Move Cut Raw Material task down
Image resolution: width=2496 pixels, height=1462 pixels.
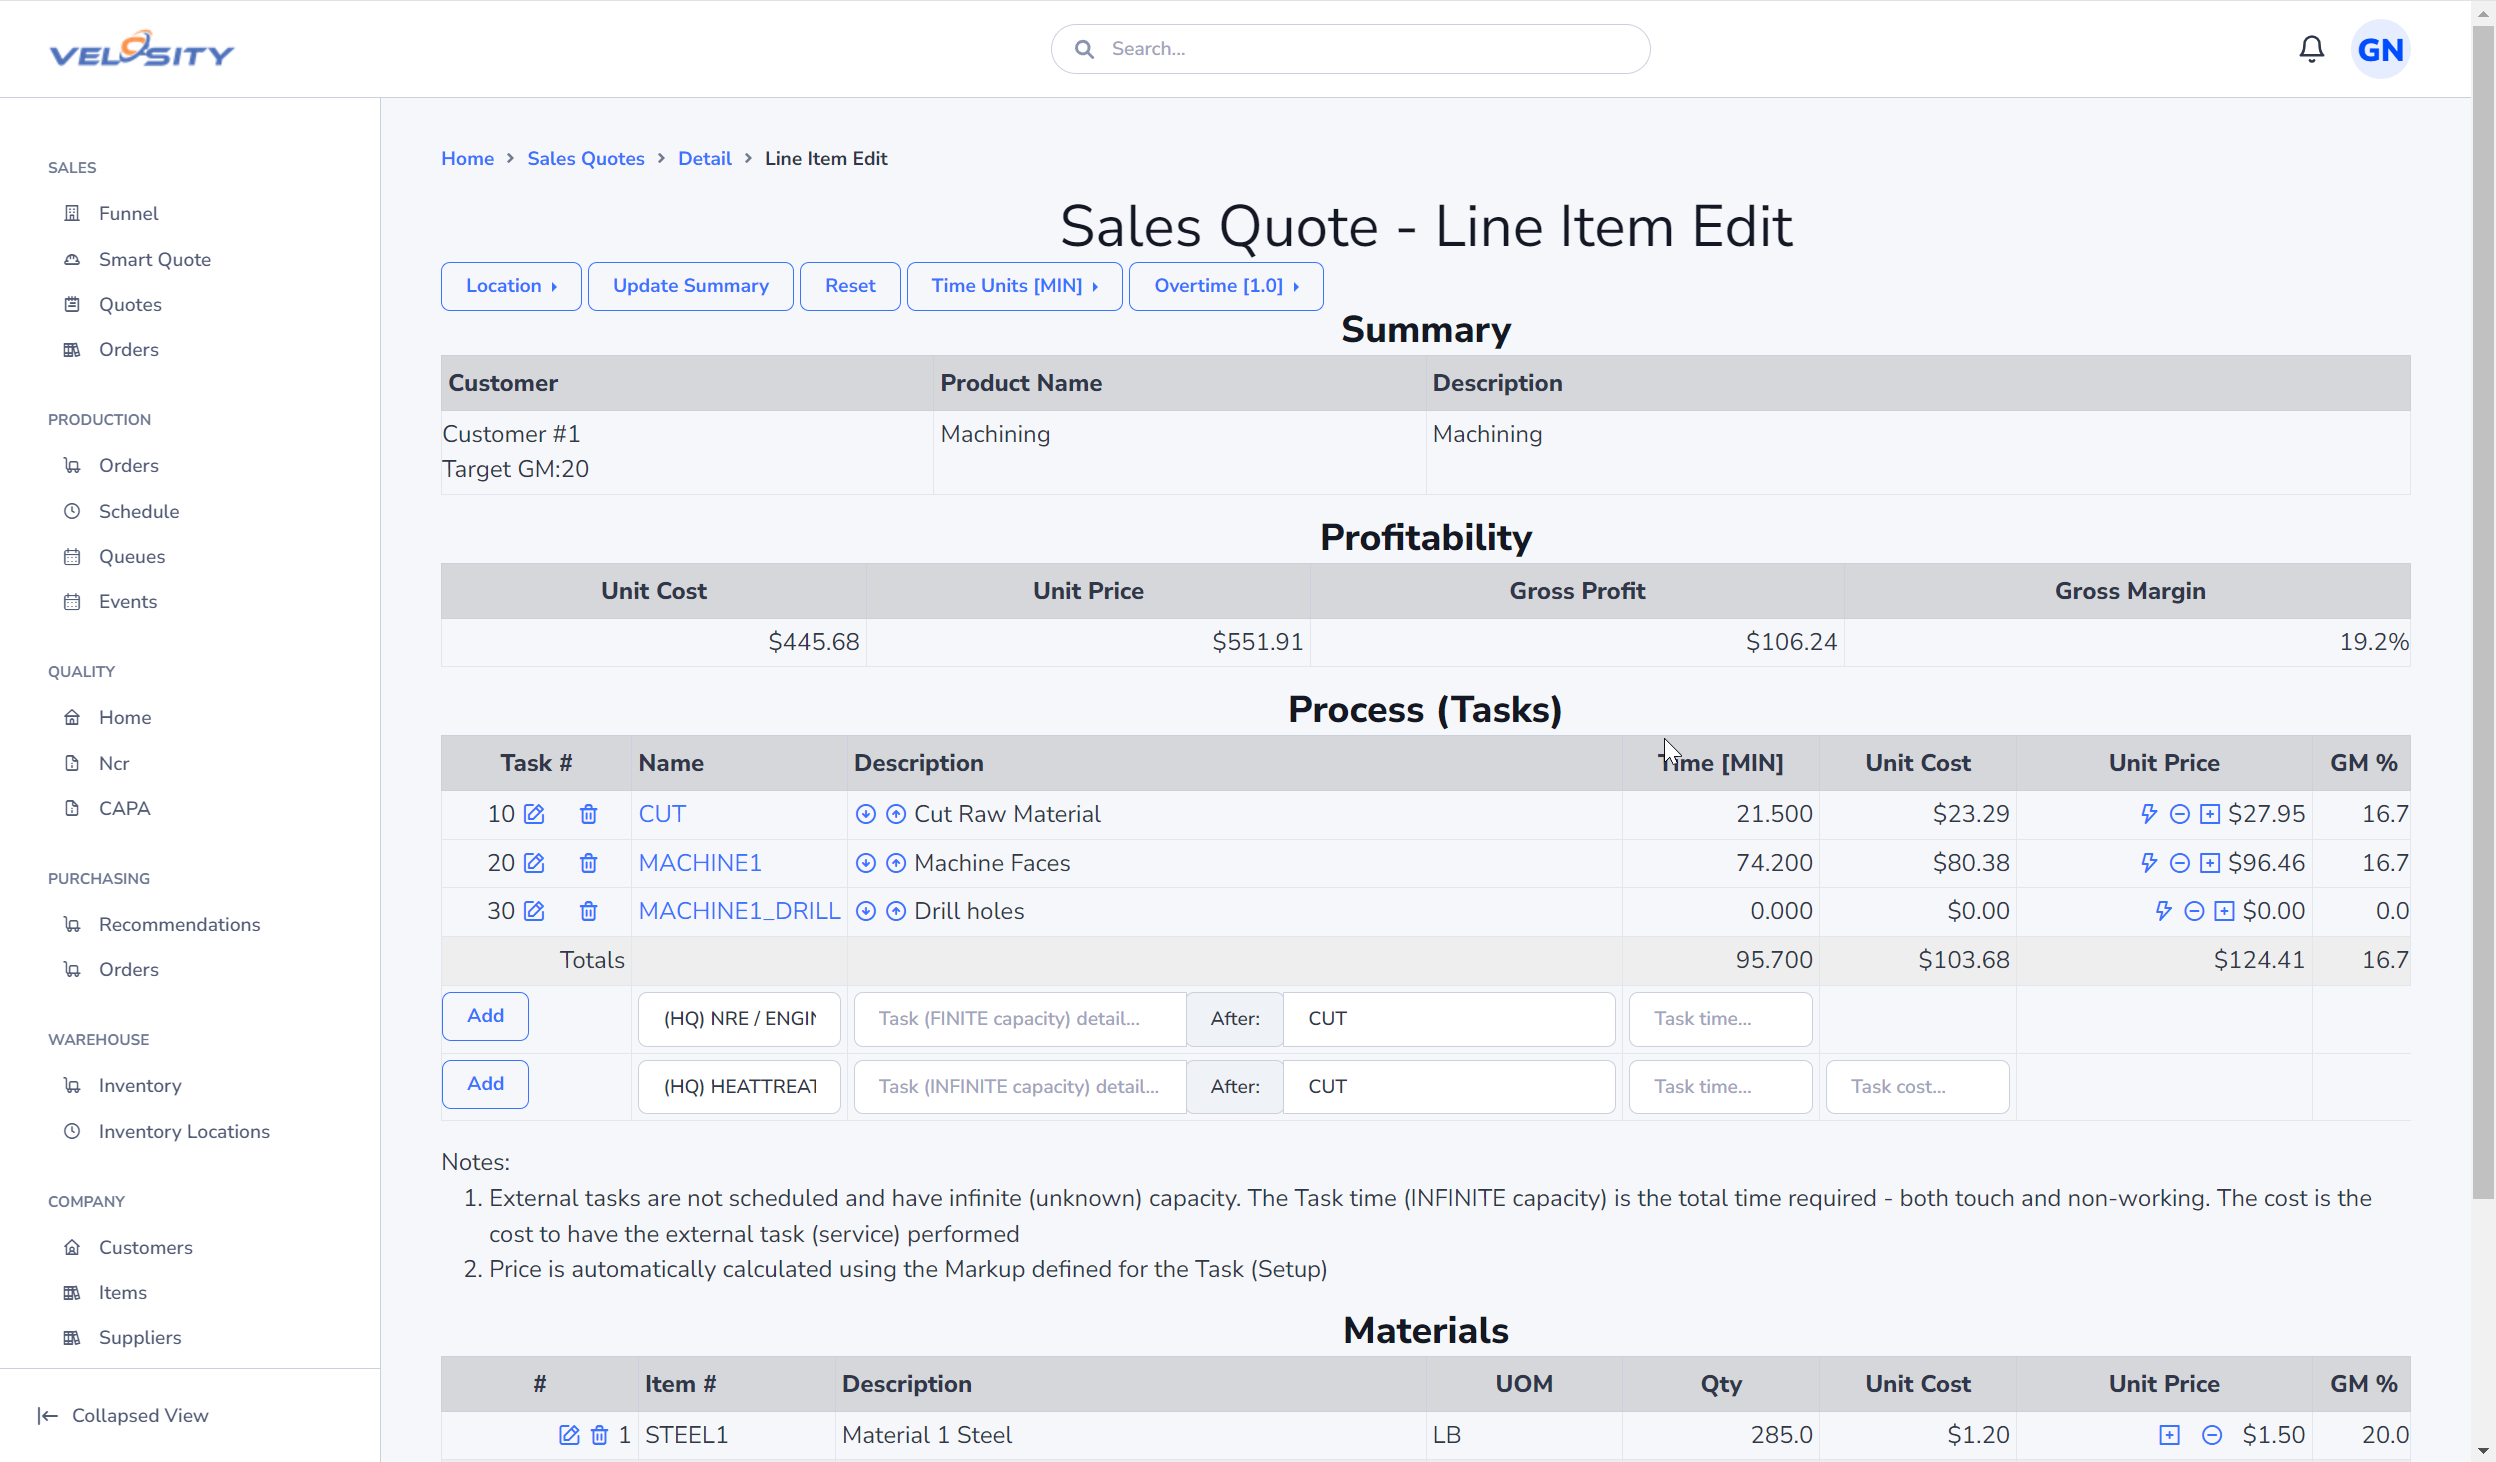[866, 814]
